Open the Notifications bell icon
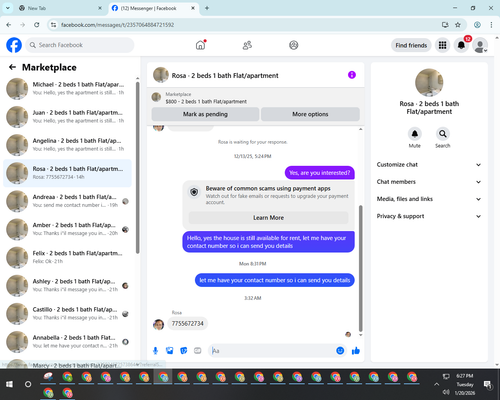This screenshot has width=500, height=400. [x=461, y=45]
